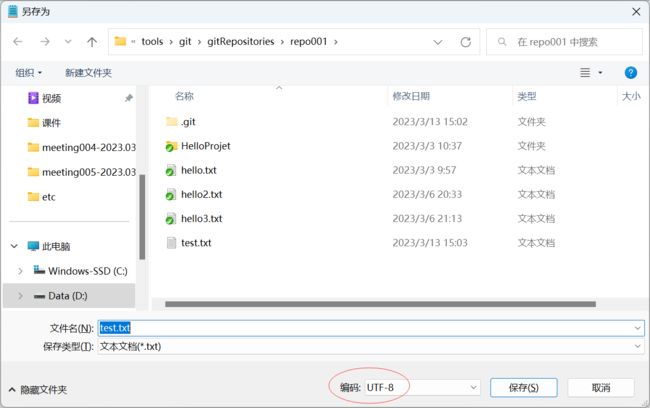
Task: Sort files by 大小 column
Action: pyautogui.click(x=631, y=96)
